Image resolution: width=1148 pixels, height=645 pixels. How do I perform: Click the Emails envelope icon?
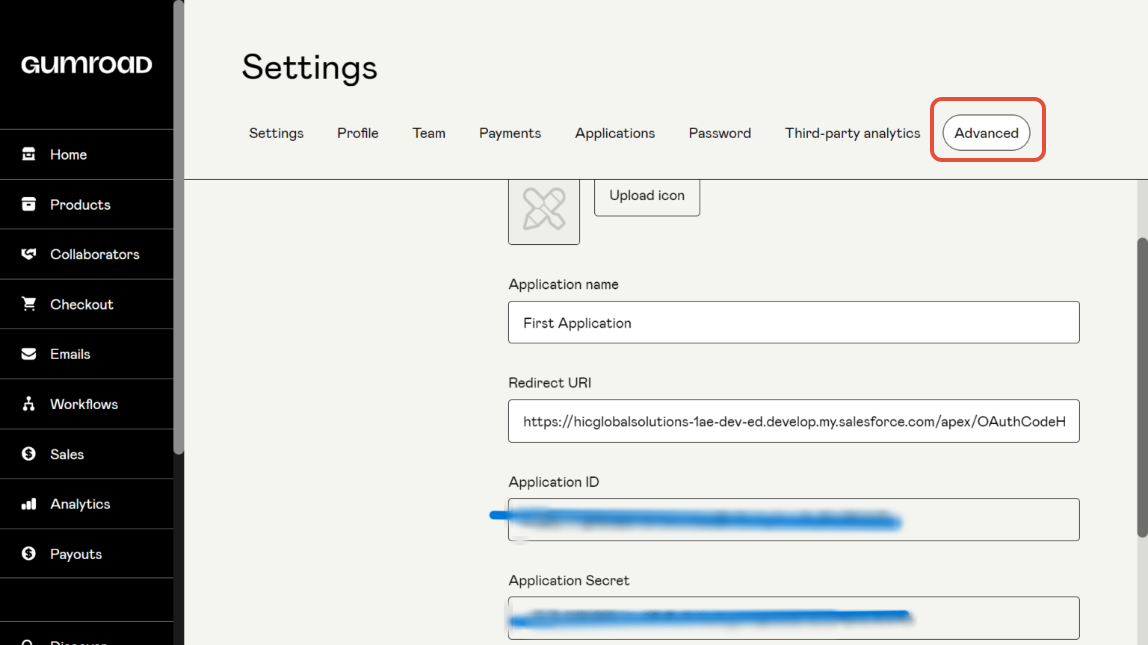tap(29, 354)
